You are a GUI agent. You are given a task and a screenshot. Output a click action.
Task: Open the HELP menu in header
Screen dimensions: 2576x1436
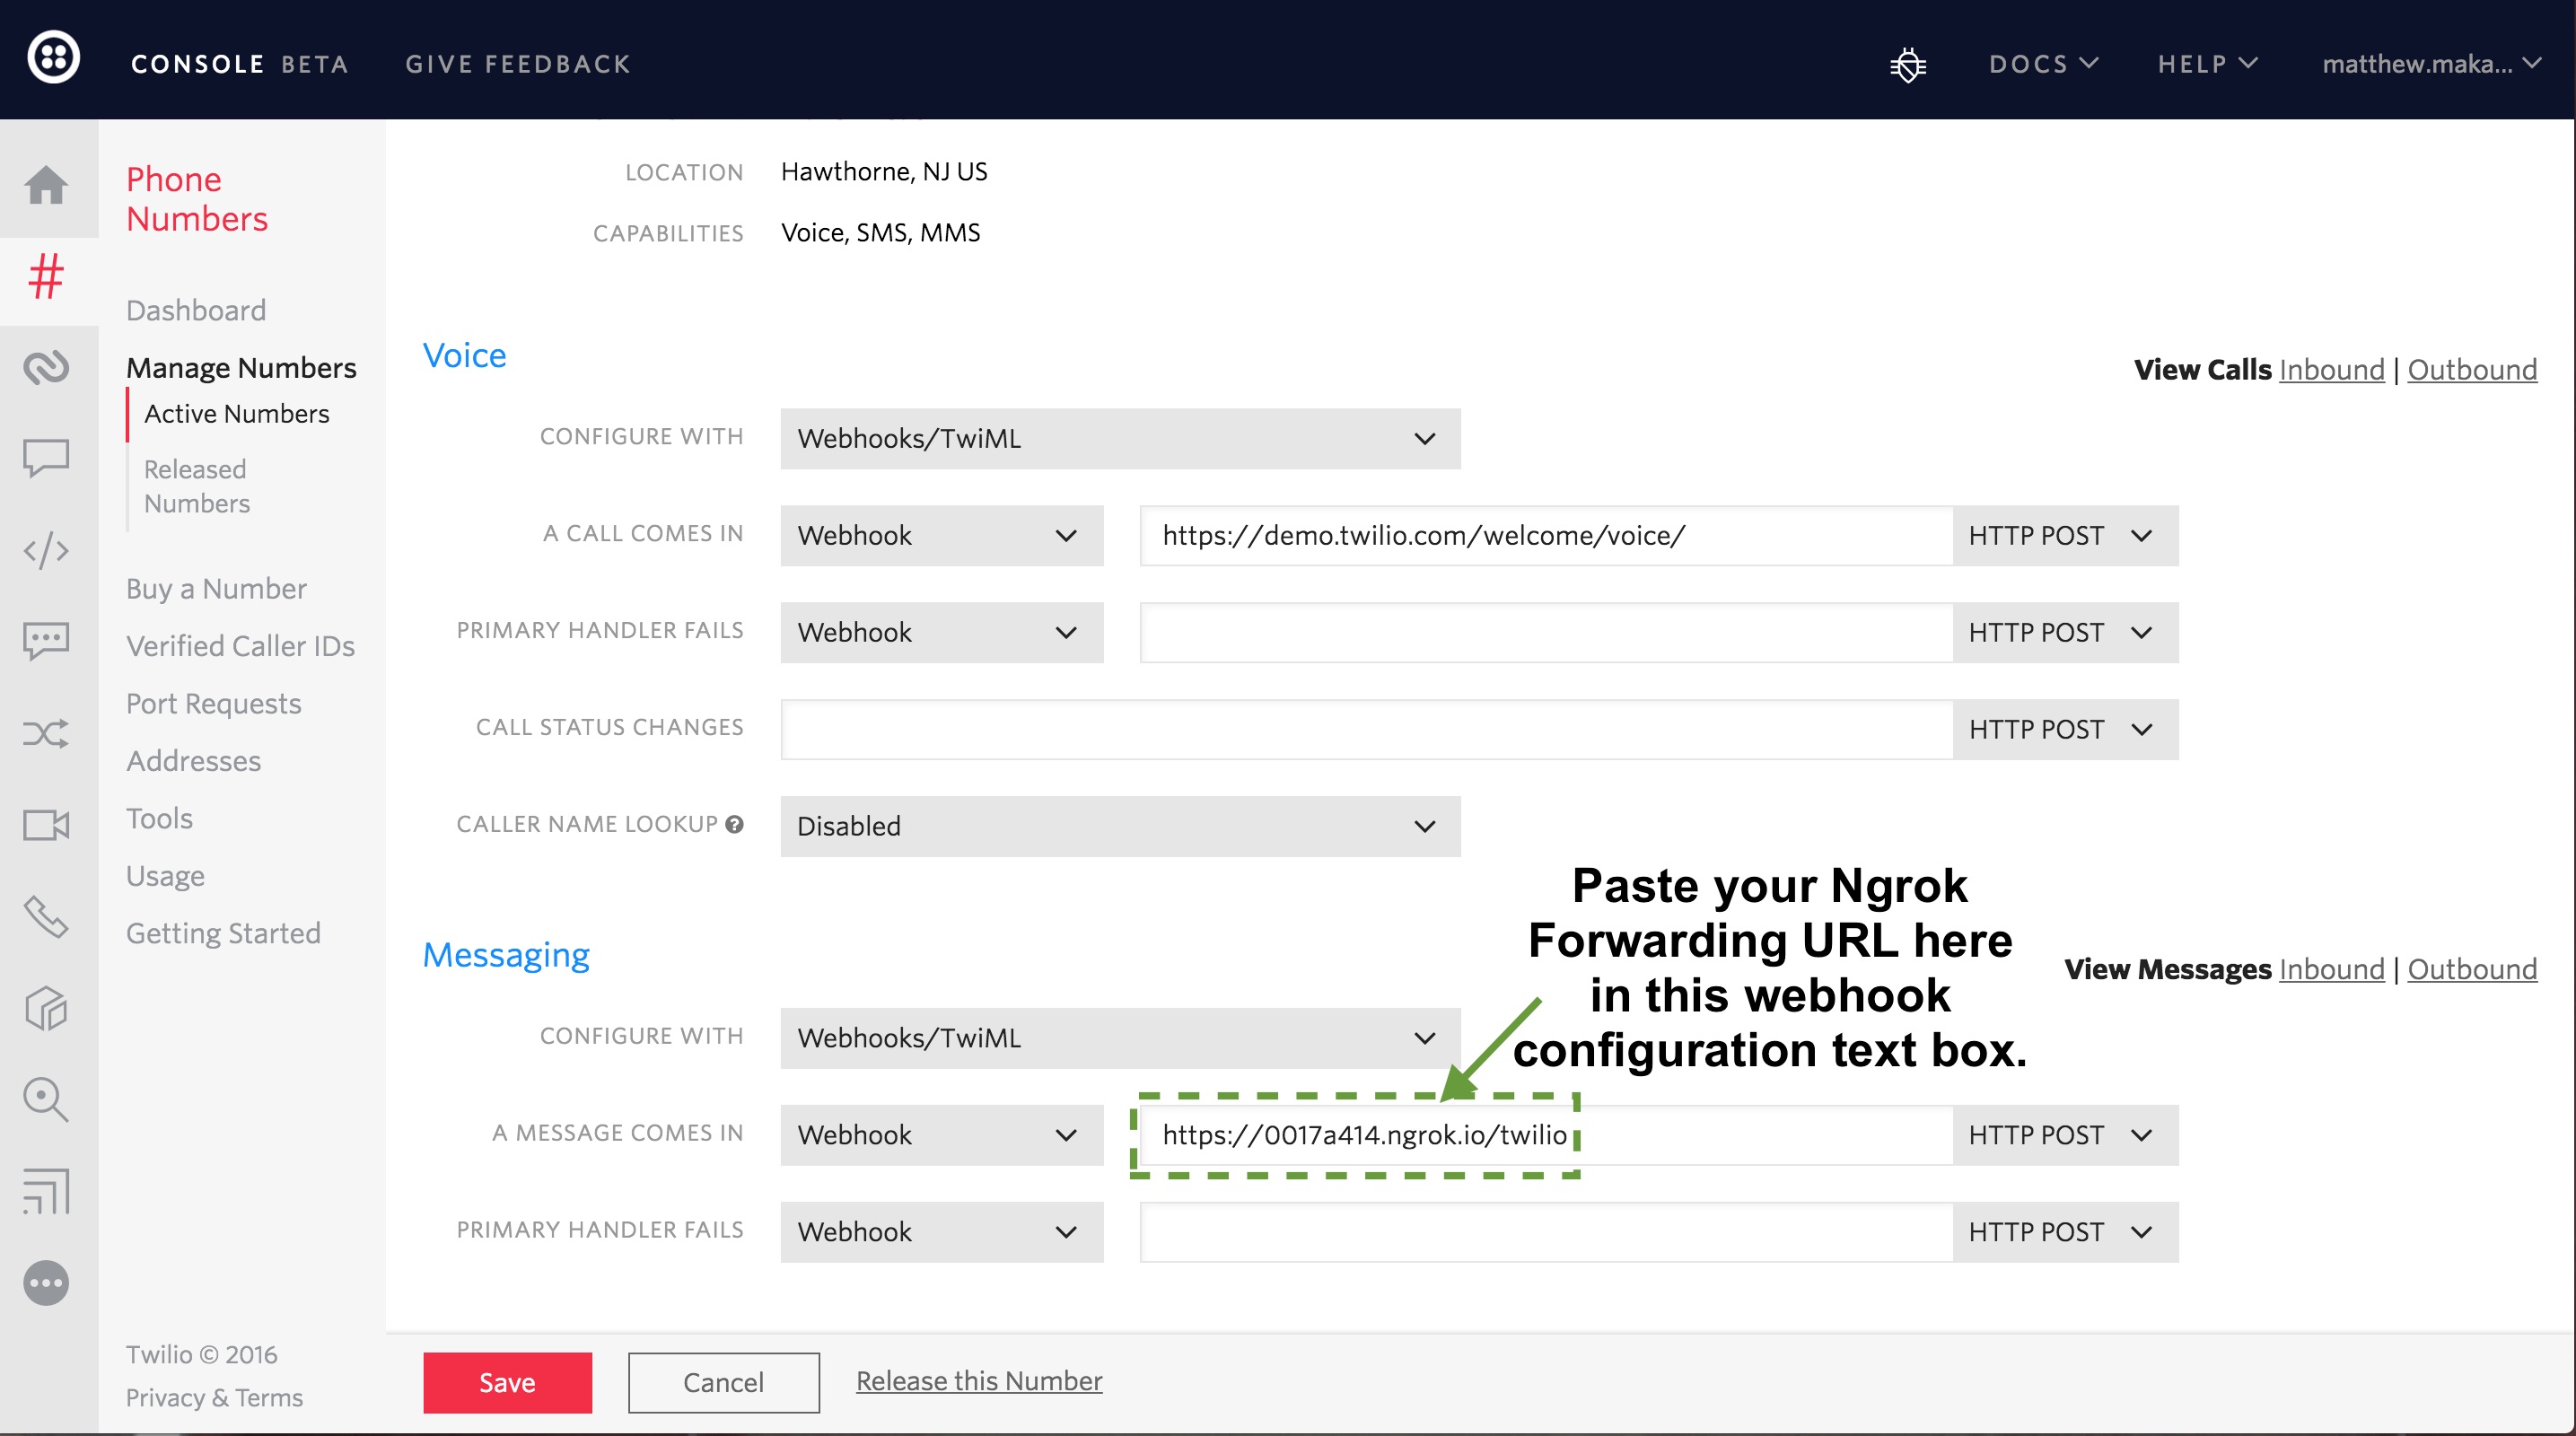2203,62
